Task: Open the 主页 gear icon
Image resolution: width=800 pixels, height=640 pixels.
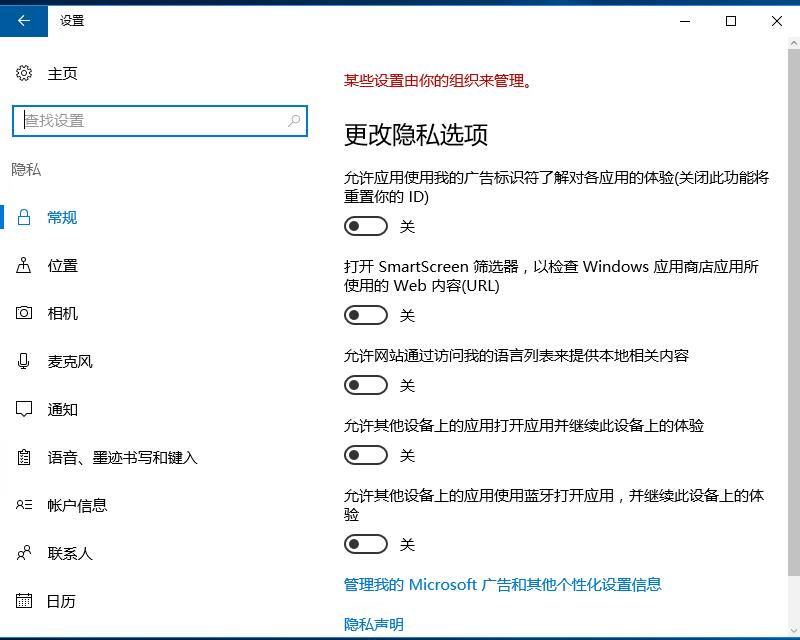Action: [x=23, y=73]
